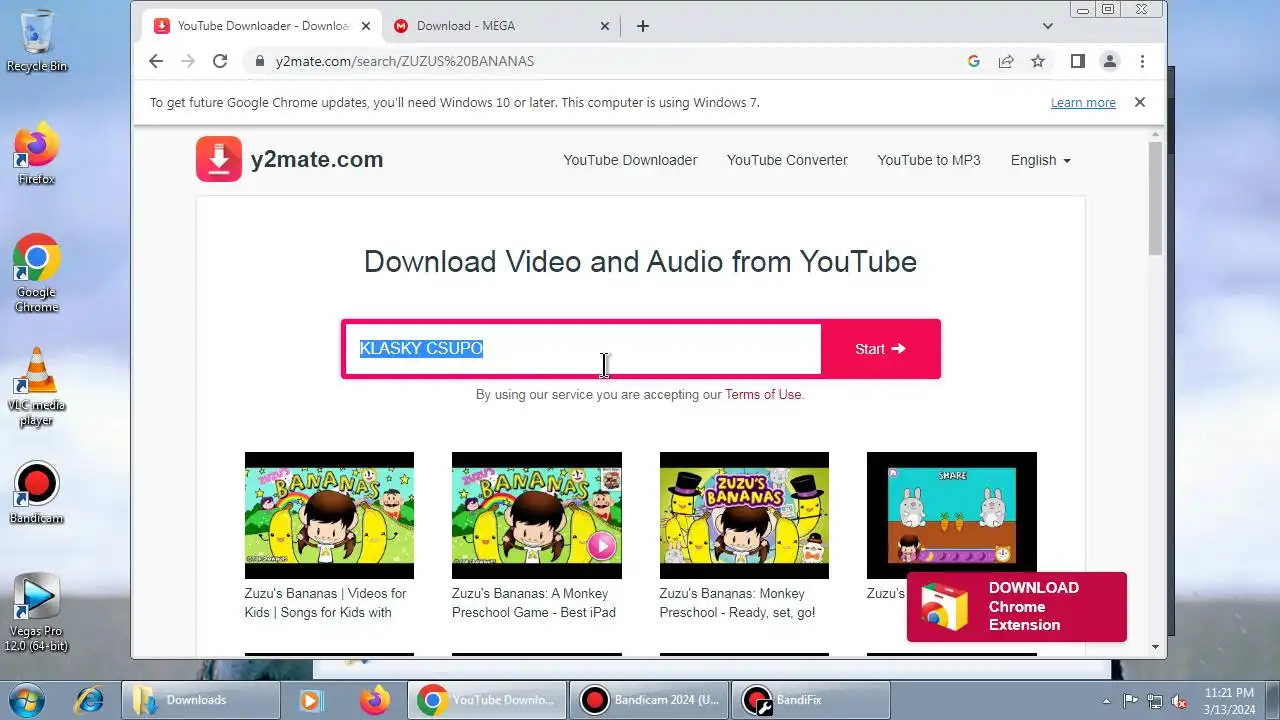Image resolution: width=1280 pixels, height=720 pixels.
Task: Open the Chrome profile avatar icon
Action: (x=1109, y=61)
